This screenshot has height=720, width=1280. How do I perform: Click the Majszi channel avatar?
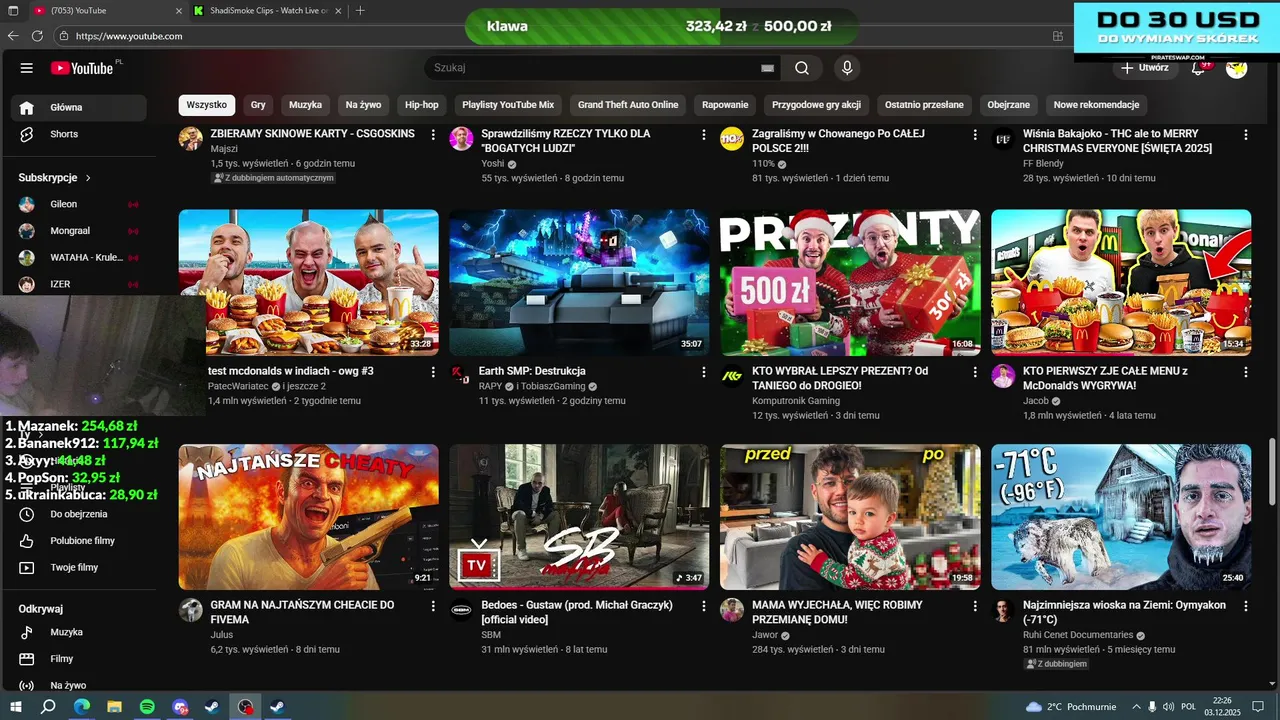pyautogui.click(x=191, y=139)
